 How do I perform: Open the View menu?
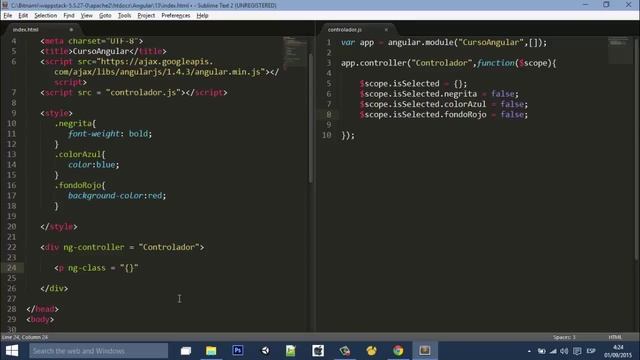(x=87, y=16)
